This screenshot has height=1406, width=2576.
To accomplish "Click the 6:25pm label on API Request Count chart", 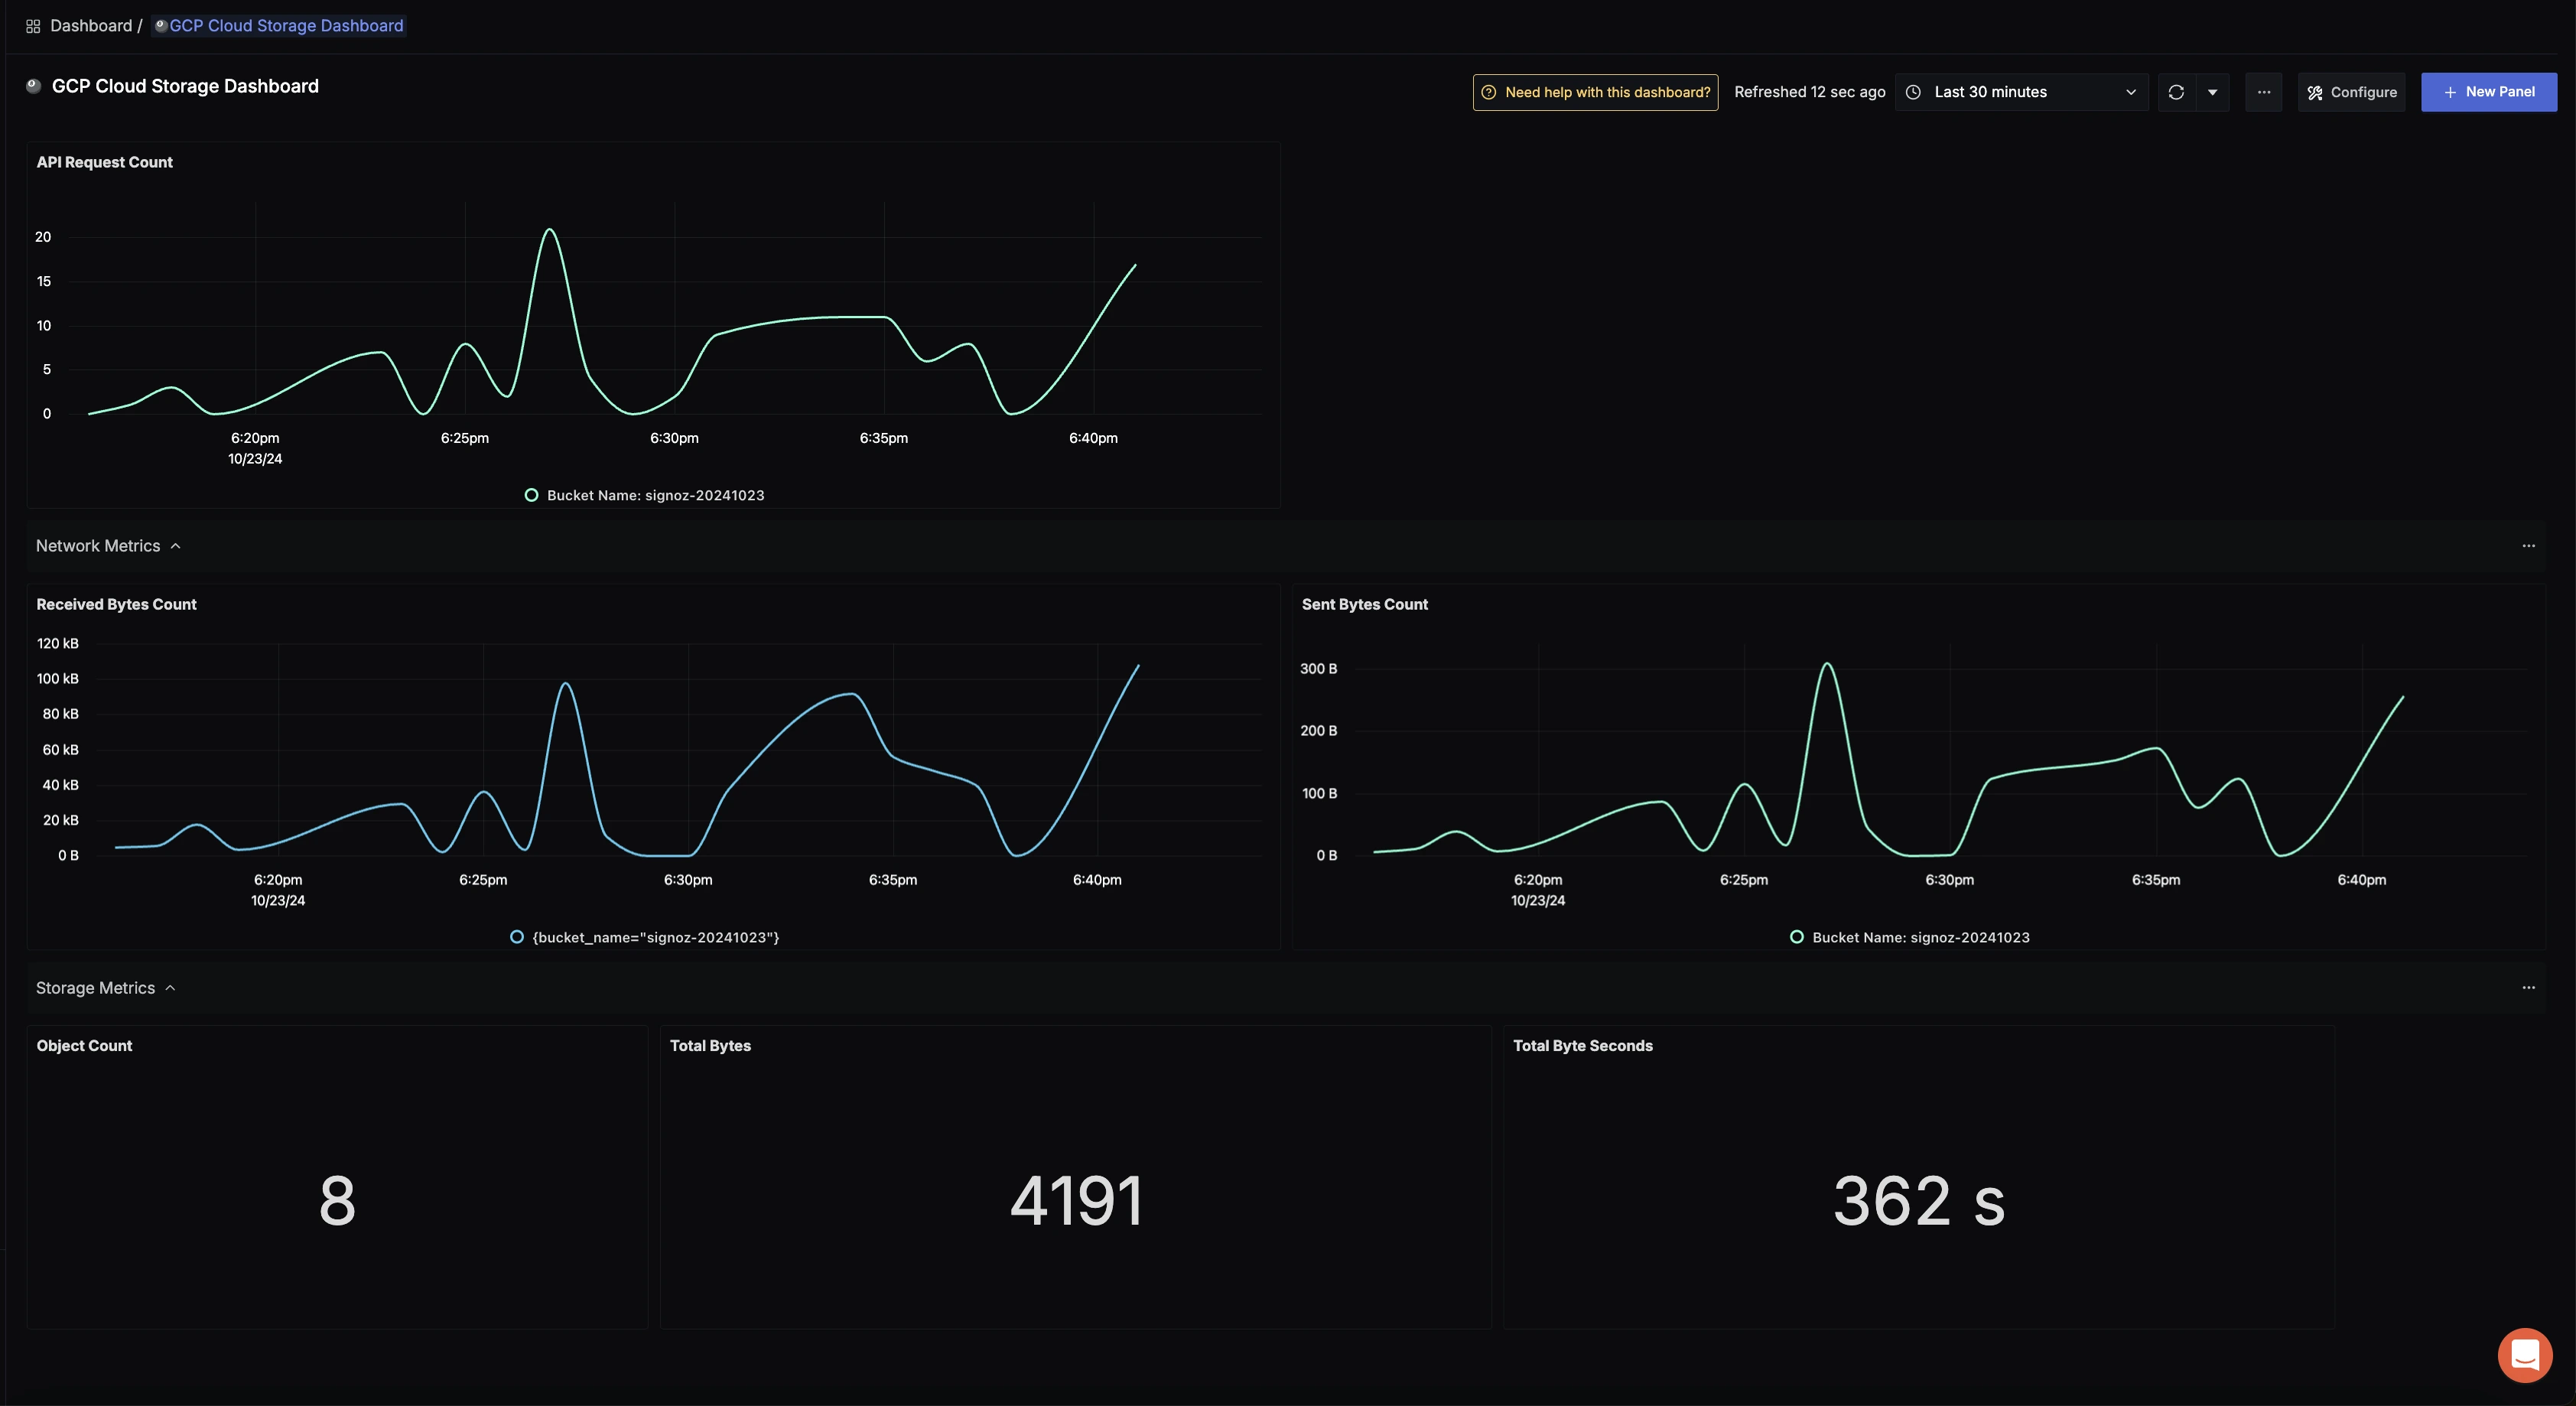I will 465,438.
